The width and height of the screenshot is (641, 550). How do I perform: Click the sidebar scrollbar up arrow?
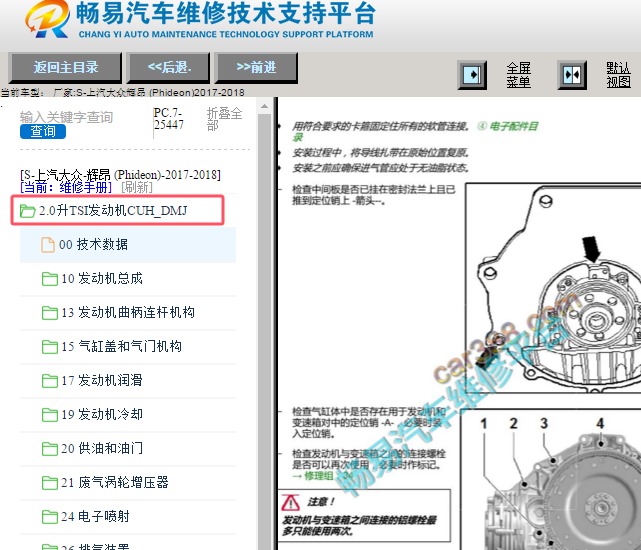click(264, 106)
